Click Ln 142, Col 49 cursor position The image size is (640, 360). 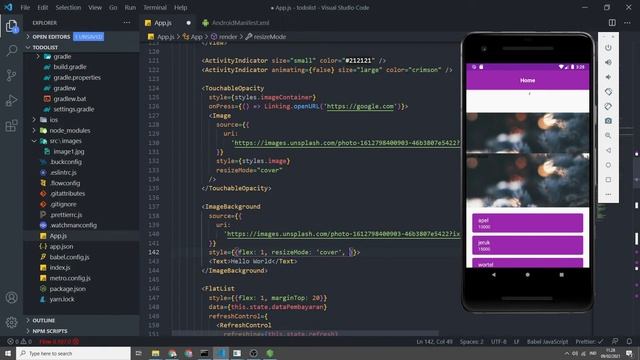click(x=434, y=341)
